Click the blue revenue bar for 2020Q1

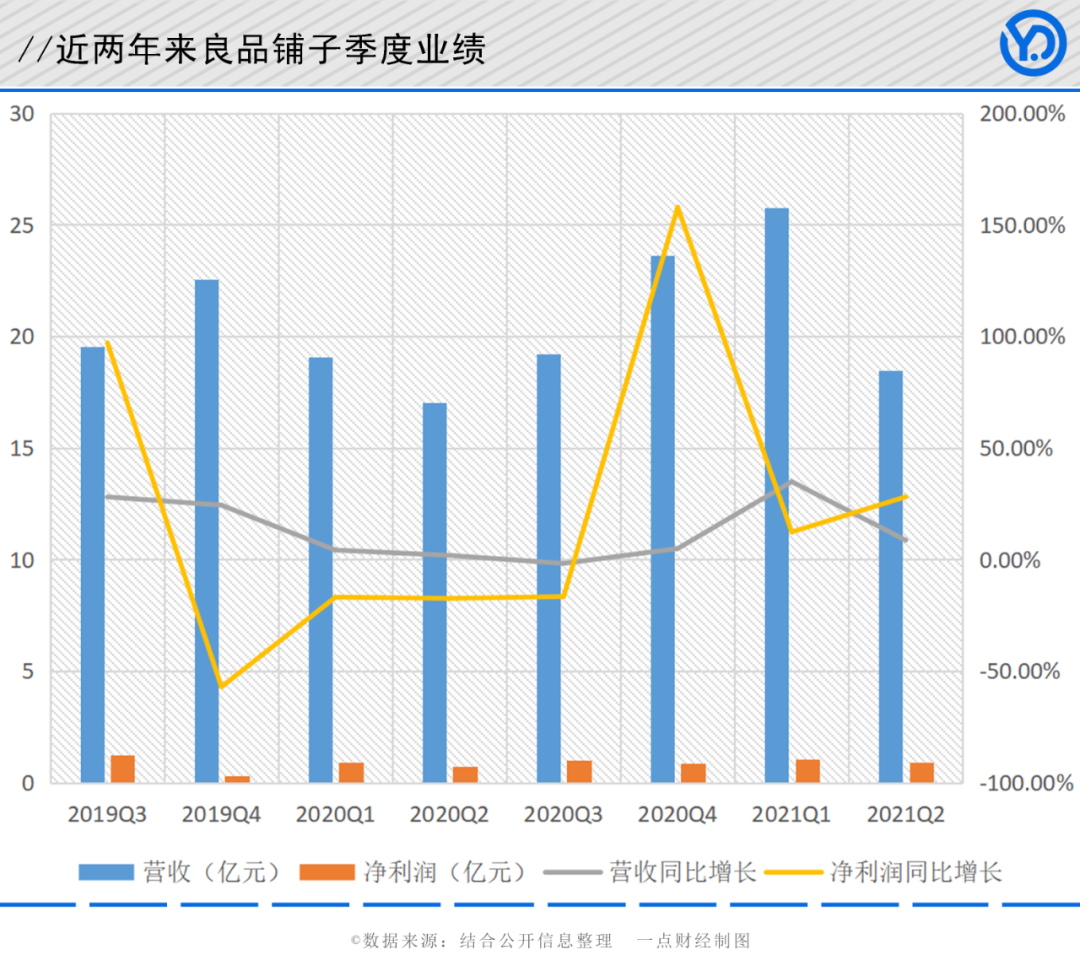[321, 570]
